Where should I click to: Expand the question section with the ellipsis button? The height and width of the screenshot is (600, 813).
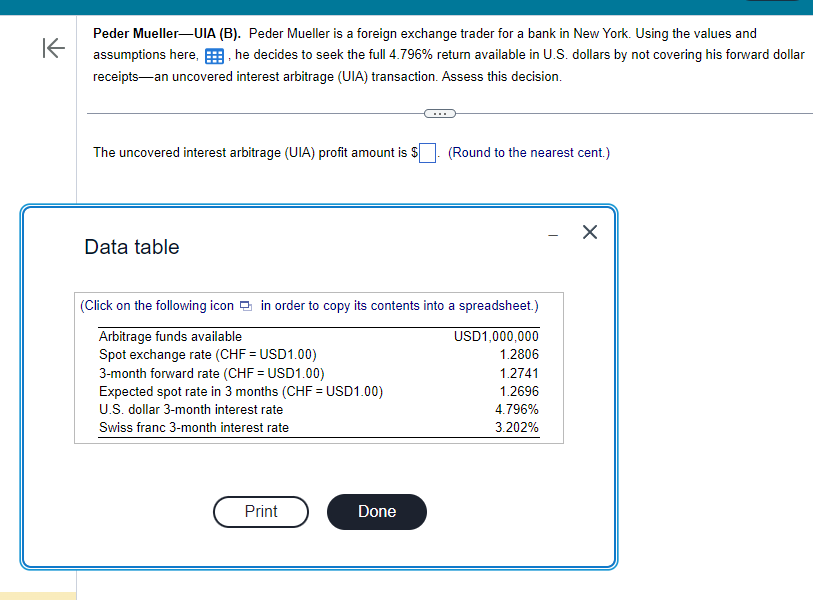[x=440, y=113]
